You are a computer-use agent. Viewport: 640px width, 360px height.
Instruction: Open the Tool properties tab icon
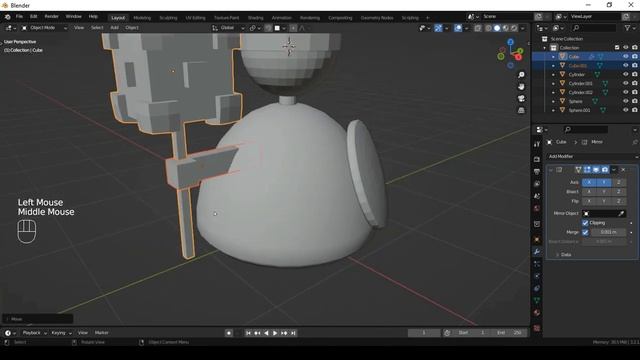tap(537, 144)
